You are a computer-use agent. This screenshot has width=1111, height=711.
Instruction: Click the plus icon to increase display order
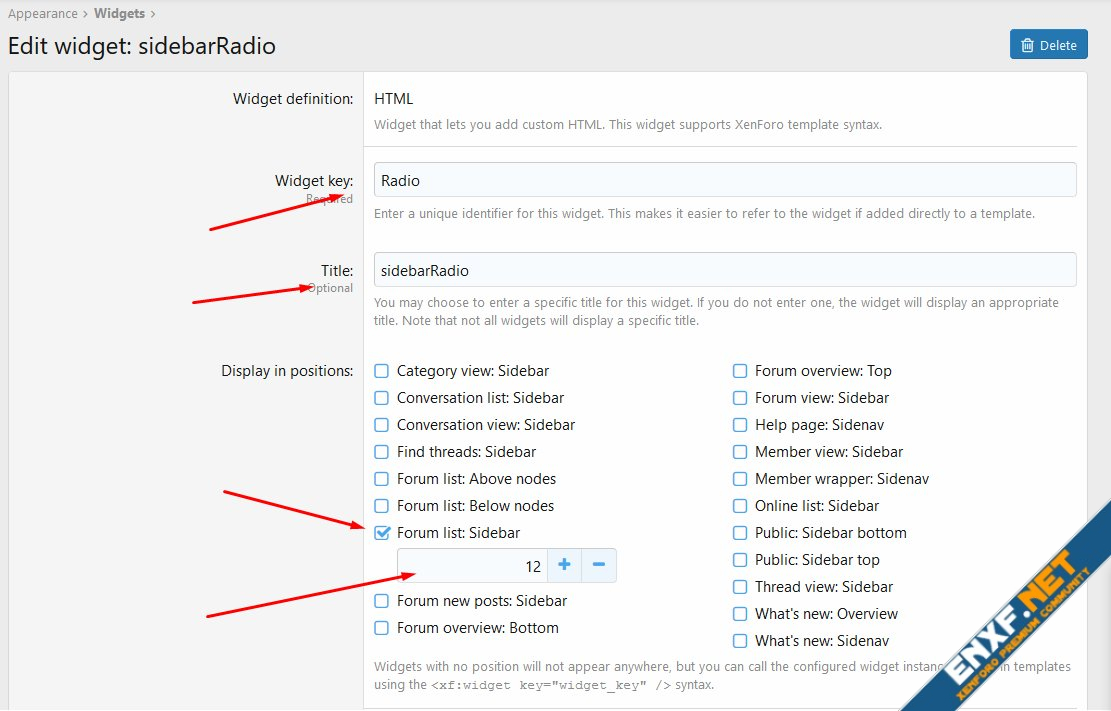[x=564, y=565]
